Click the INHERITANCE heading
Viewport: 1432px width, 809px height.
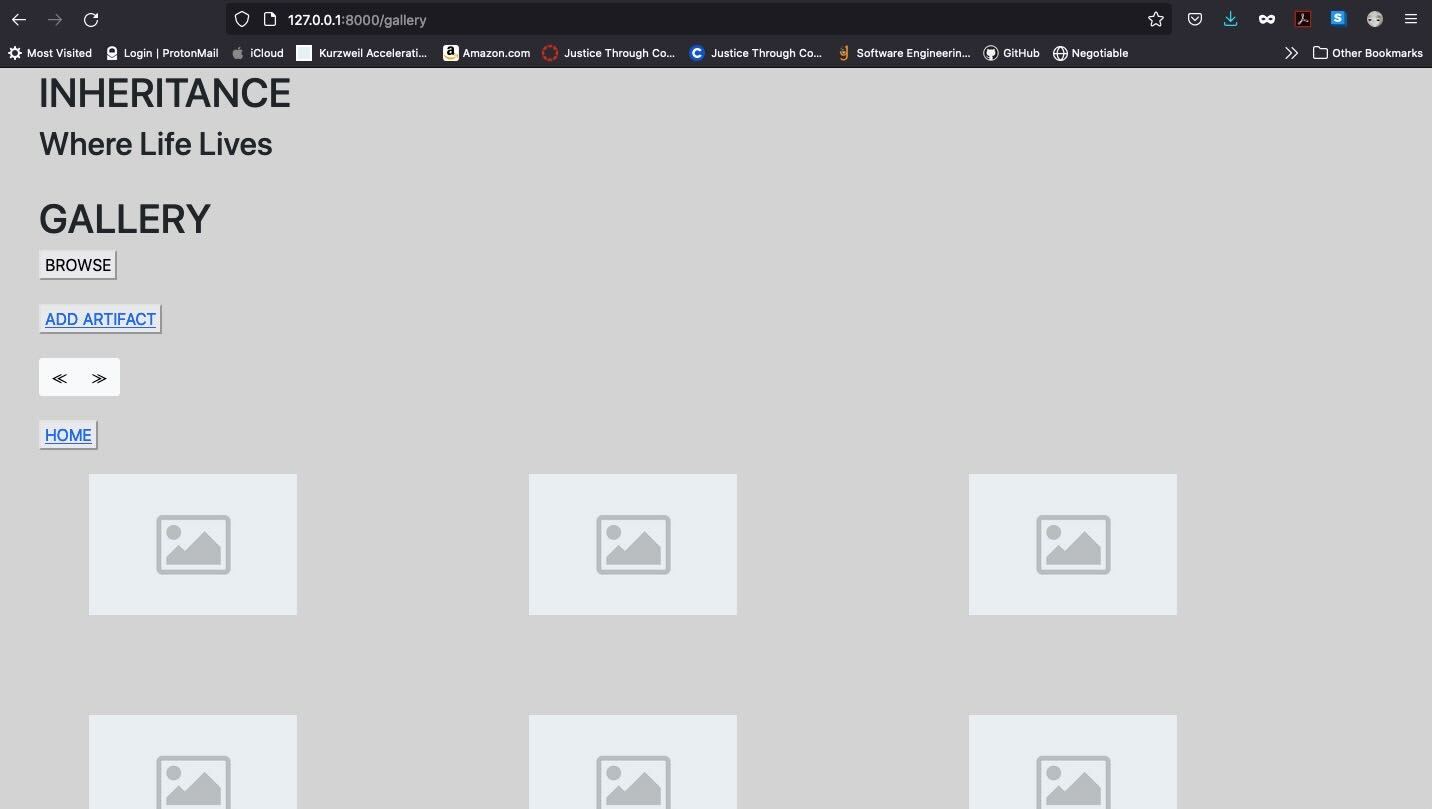click(x=165, y=93)
